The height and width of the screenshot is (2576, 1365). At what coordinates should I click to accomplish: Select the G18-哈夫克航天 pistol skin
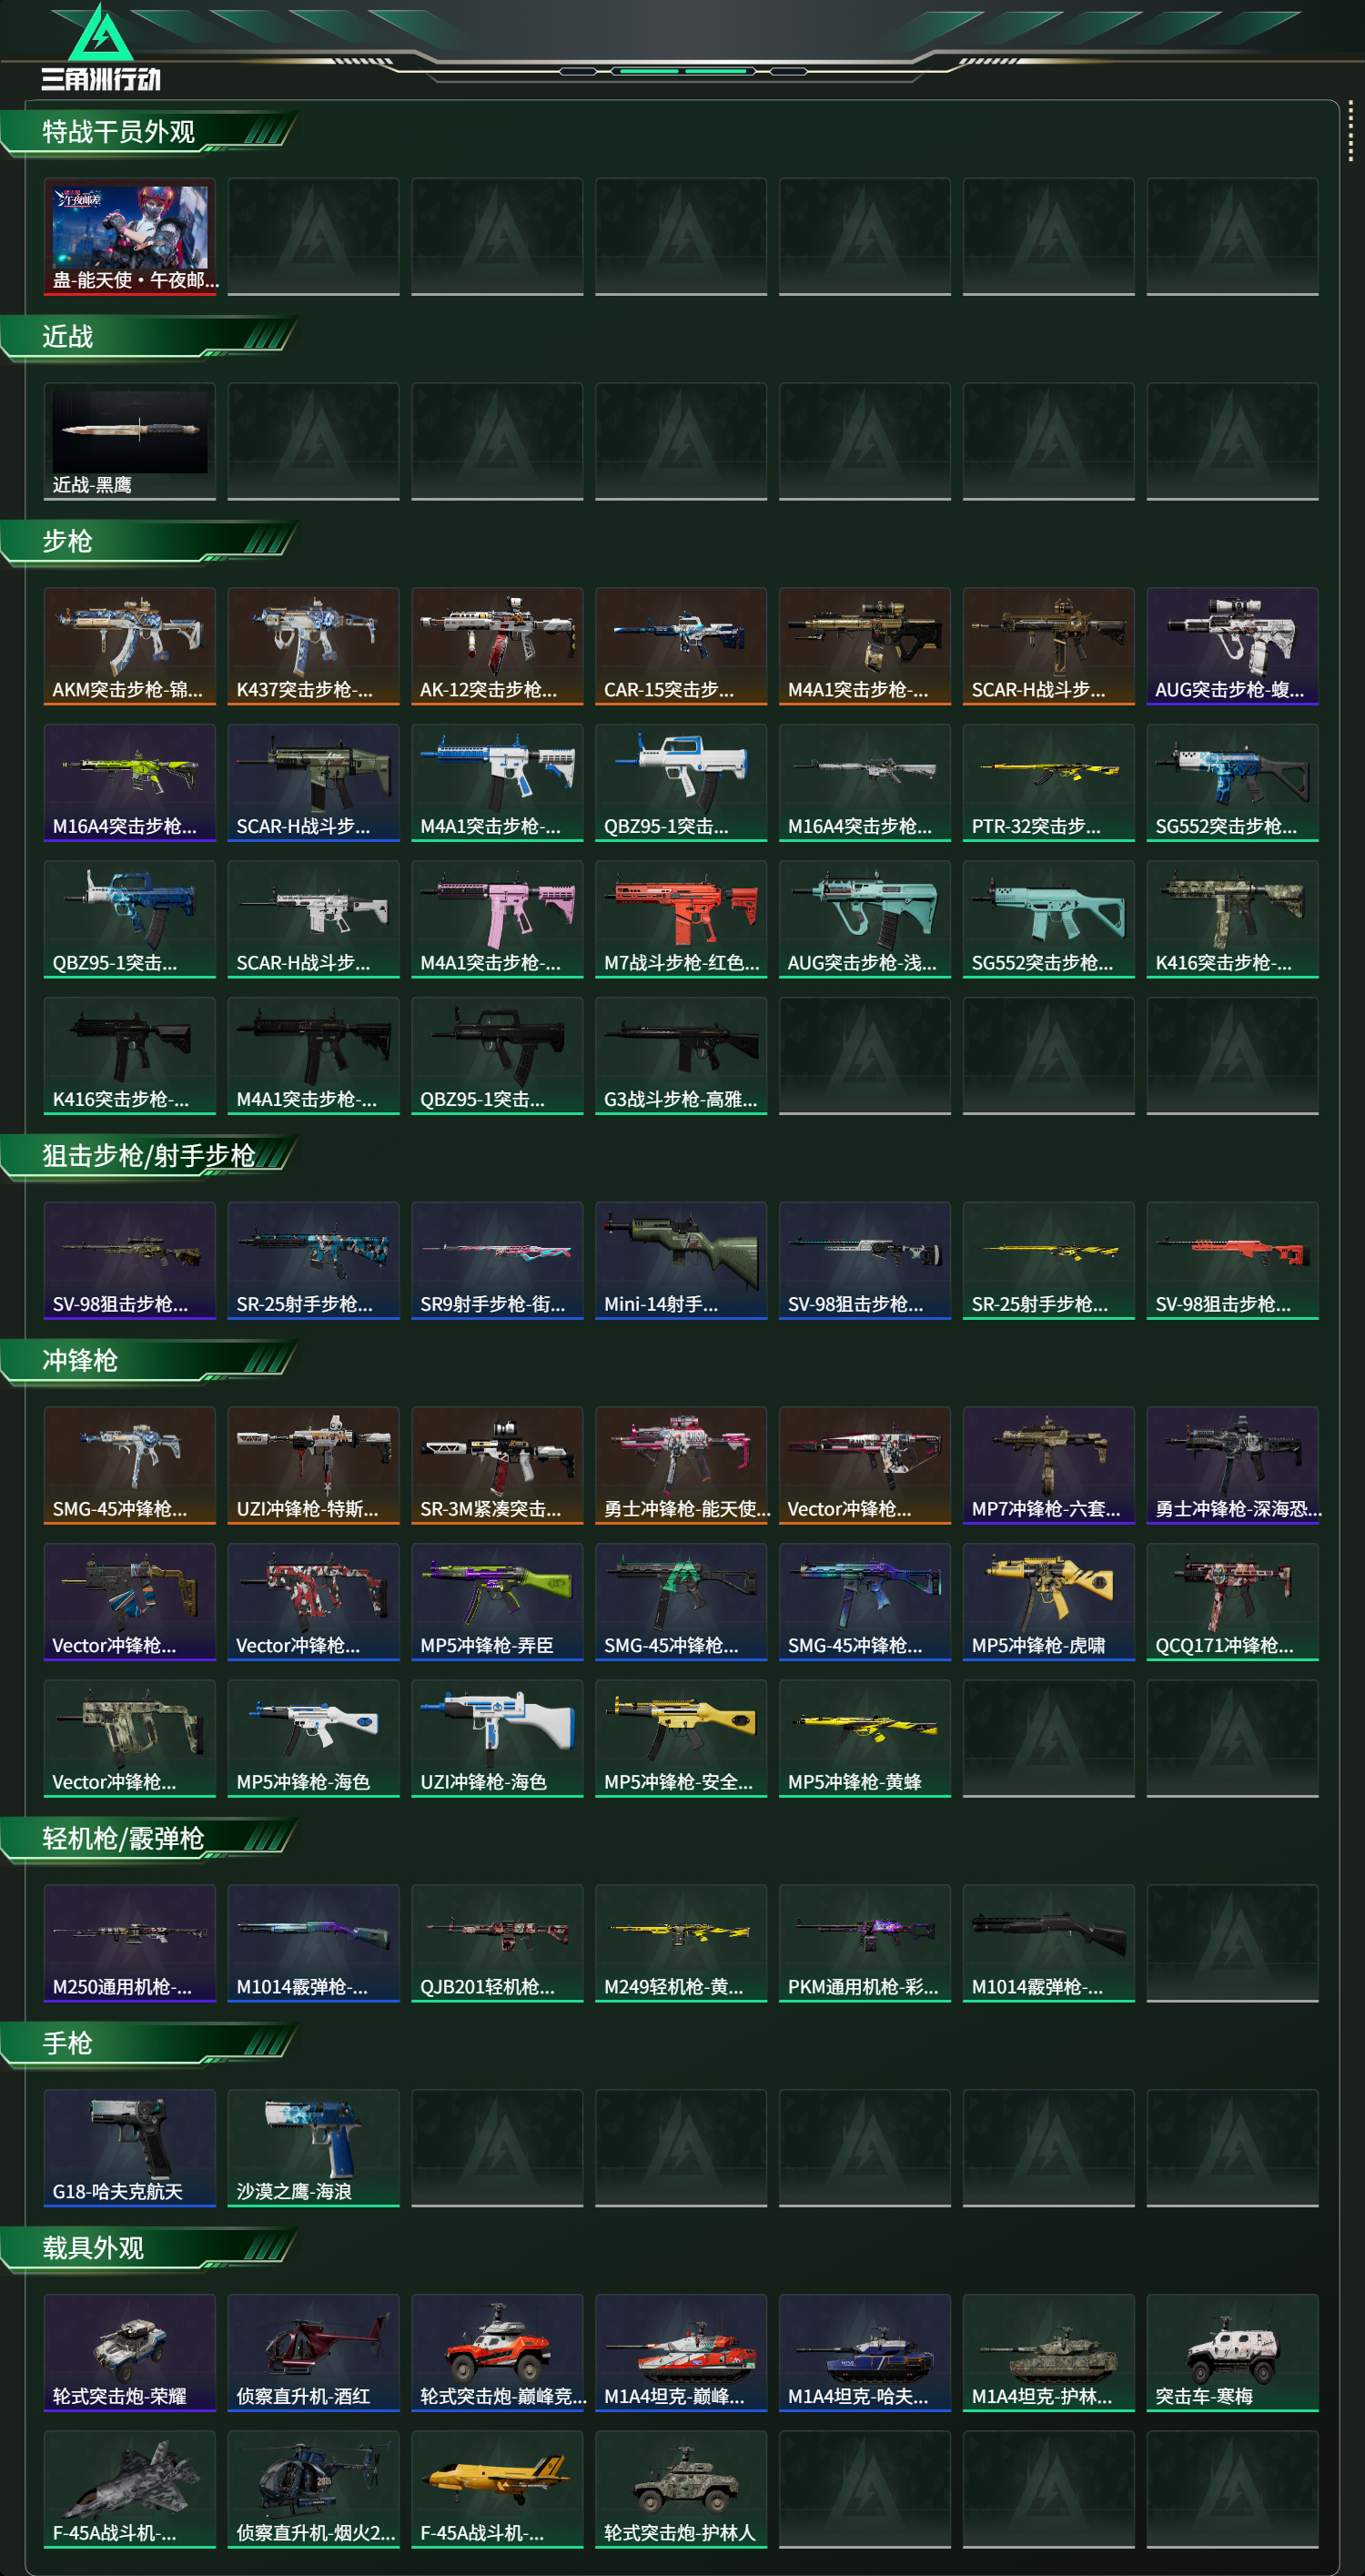pyautogui.click(x=130, y=2148)
